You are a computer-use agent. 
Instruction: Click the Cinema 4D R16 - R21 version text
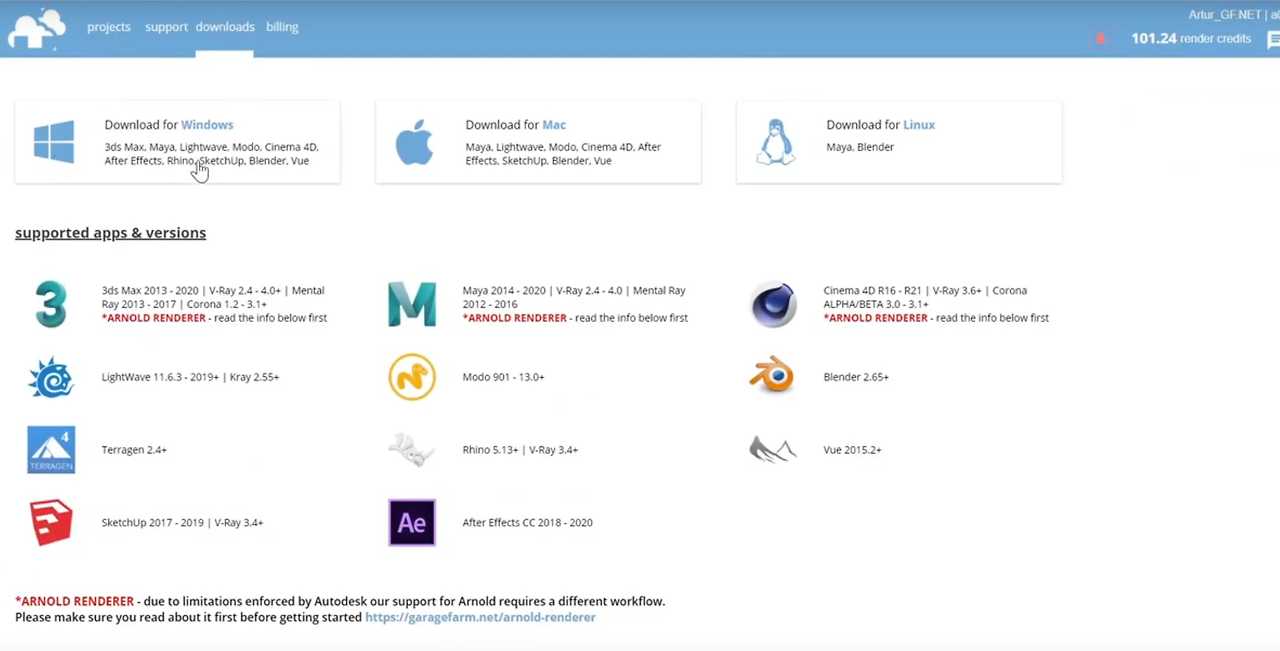click(x=925, y=297)
